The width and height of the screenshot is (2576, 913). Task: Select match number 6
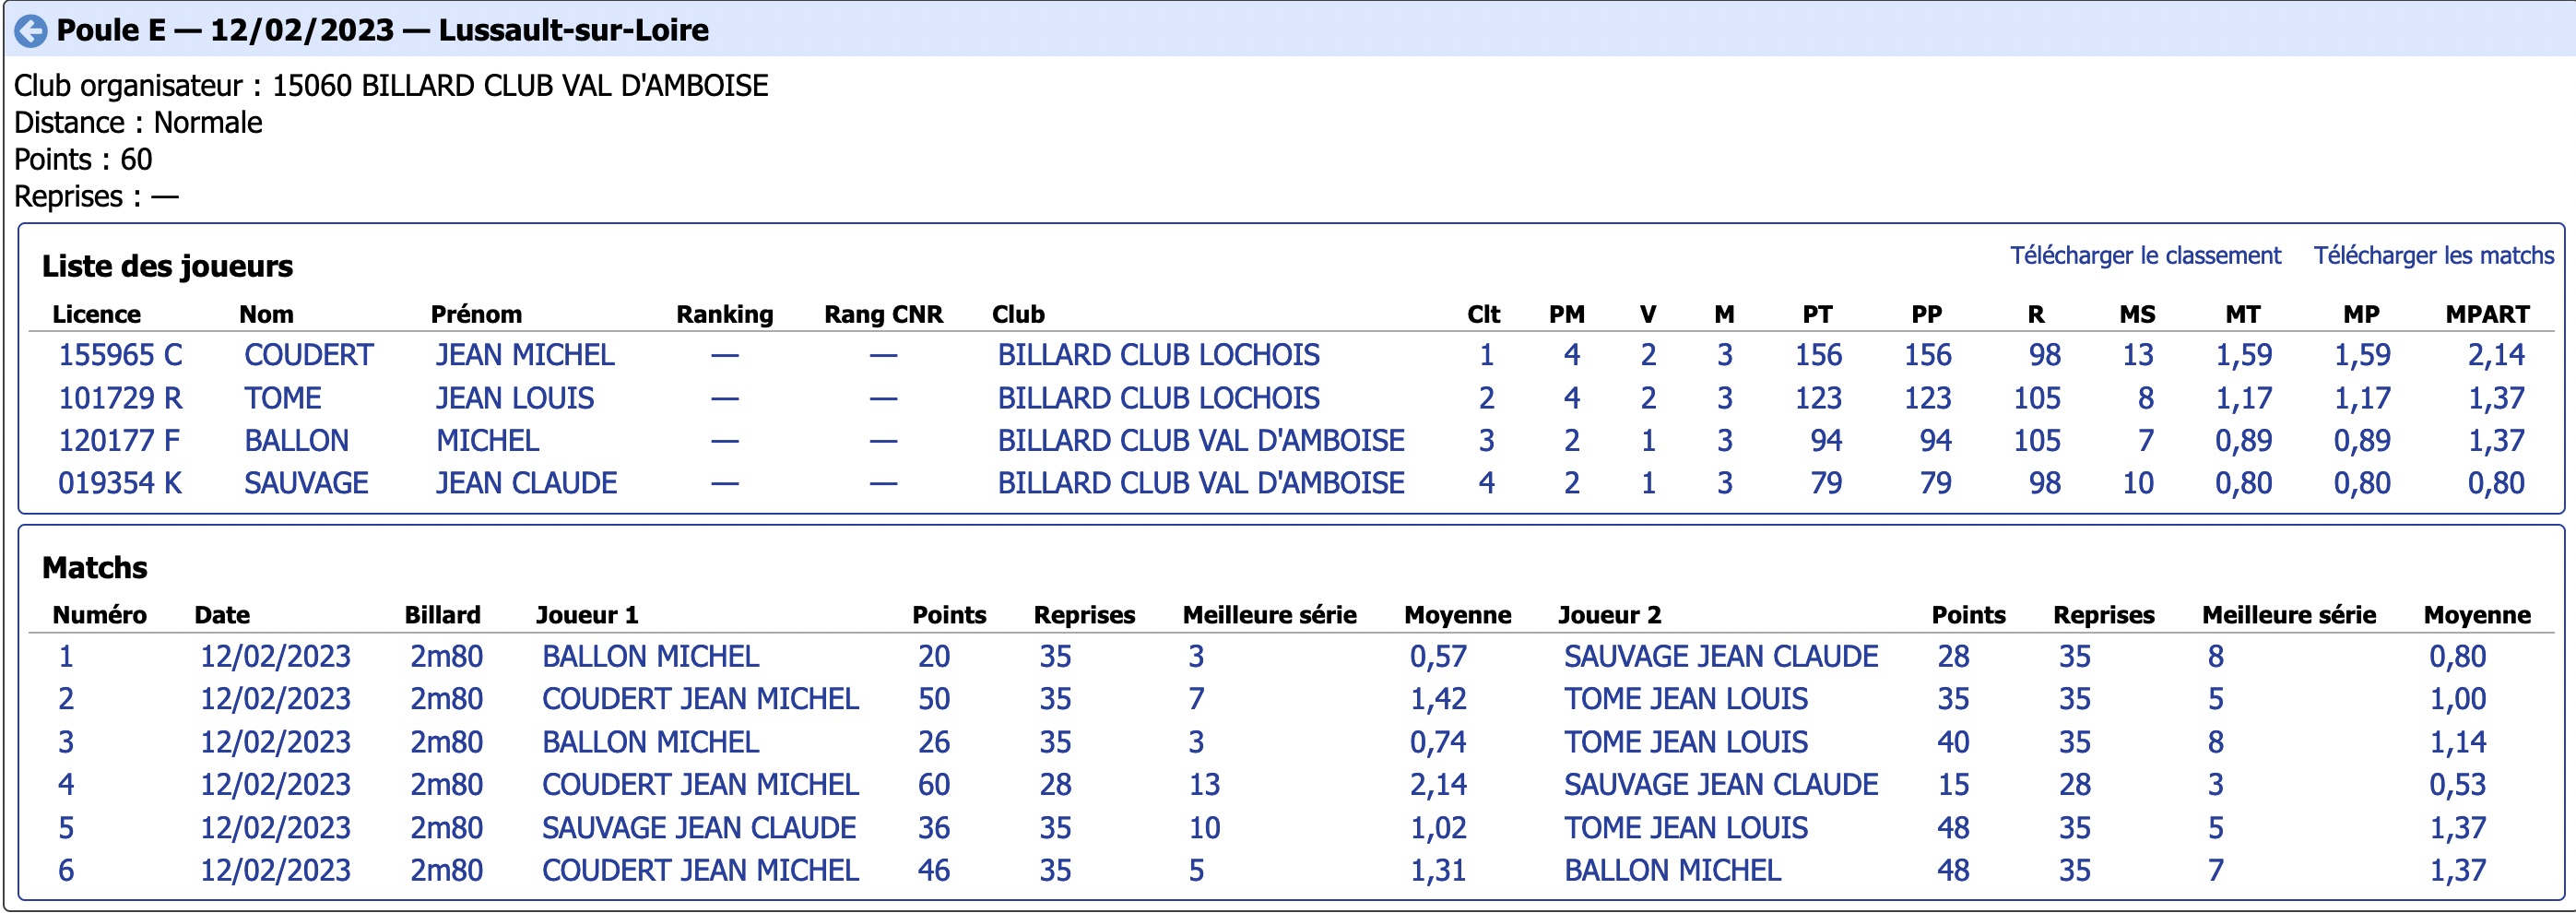66,871
